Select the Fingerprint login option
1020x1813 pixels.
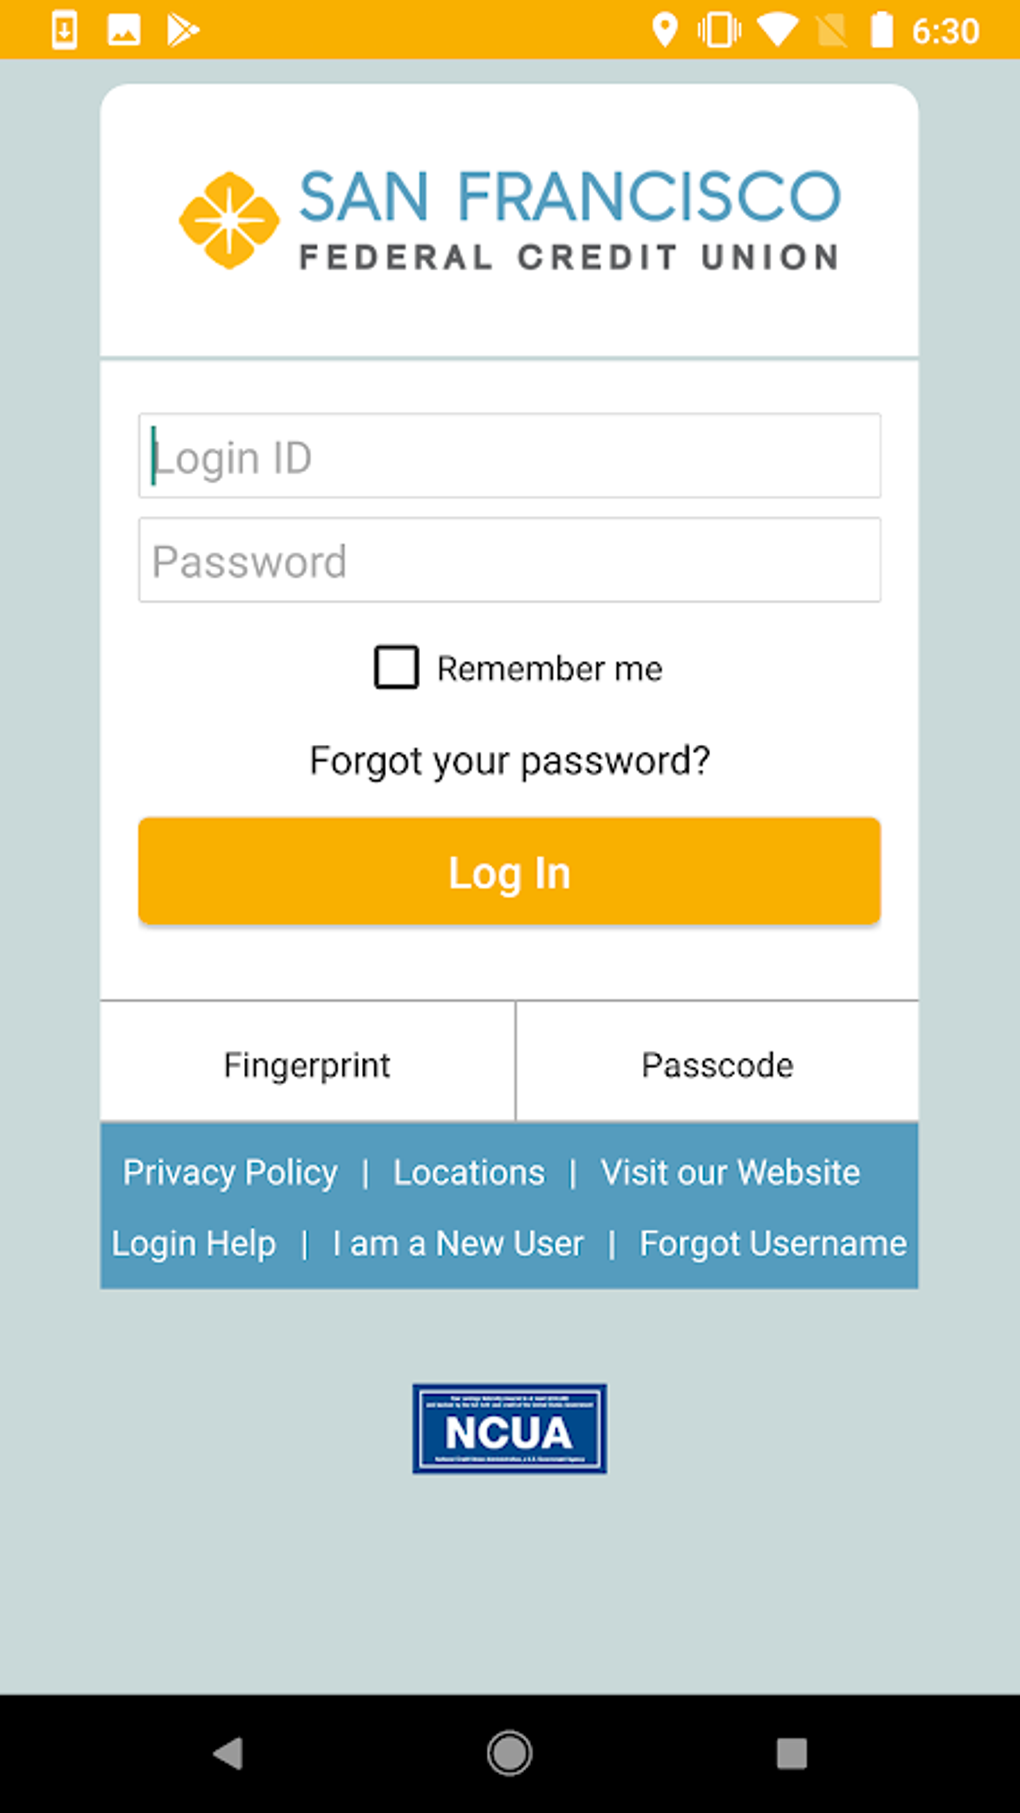[x=306, y=1063]
